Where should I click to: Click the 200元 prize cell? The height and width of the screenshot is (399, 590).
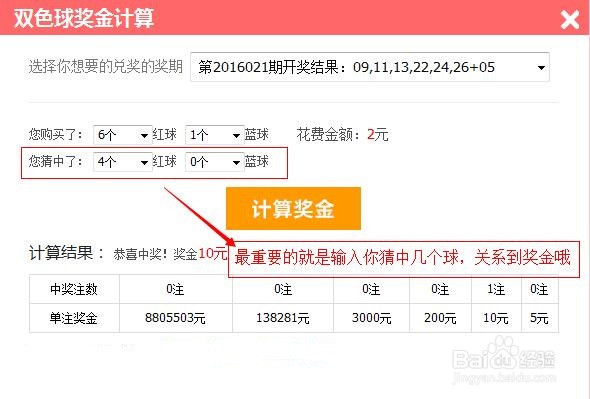pyautogui.click(x=440, y=318)
